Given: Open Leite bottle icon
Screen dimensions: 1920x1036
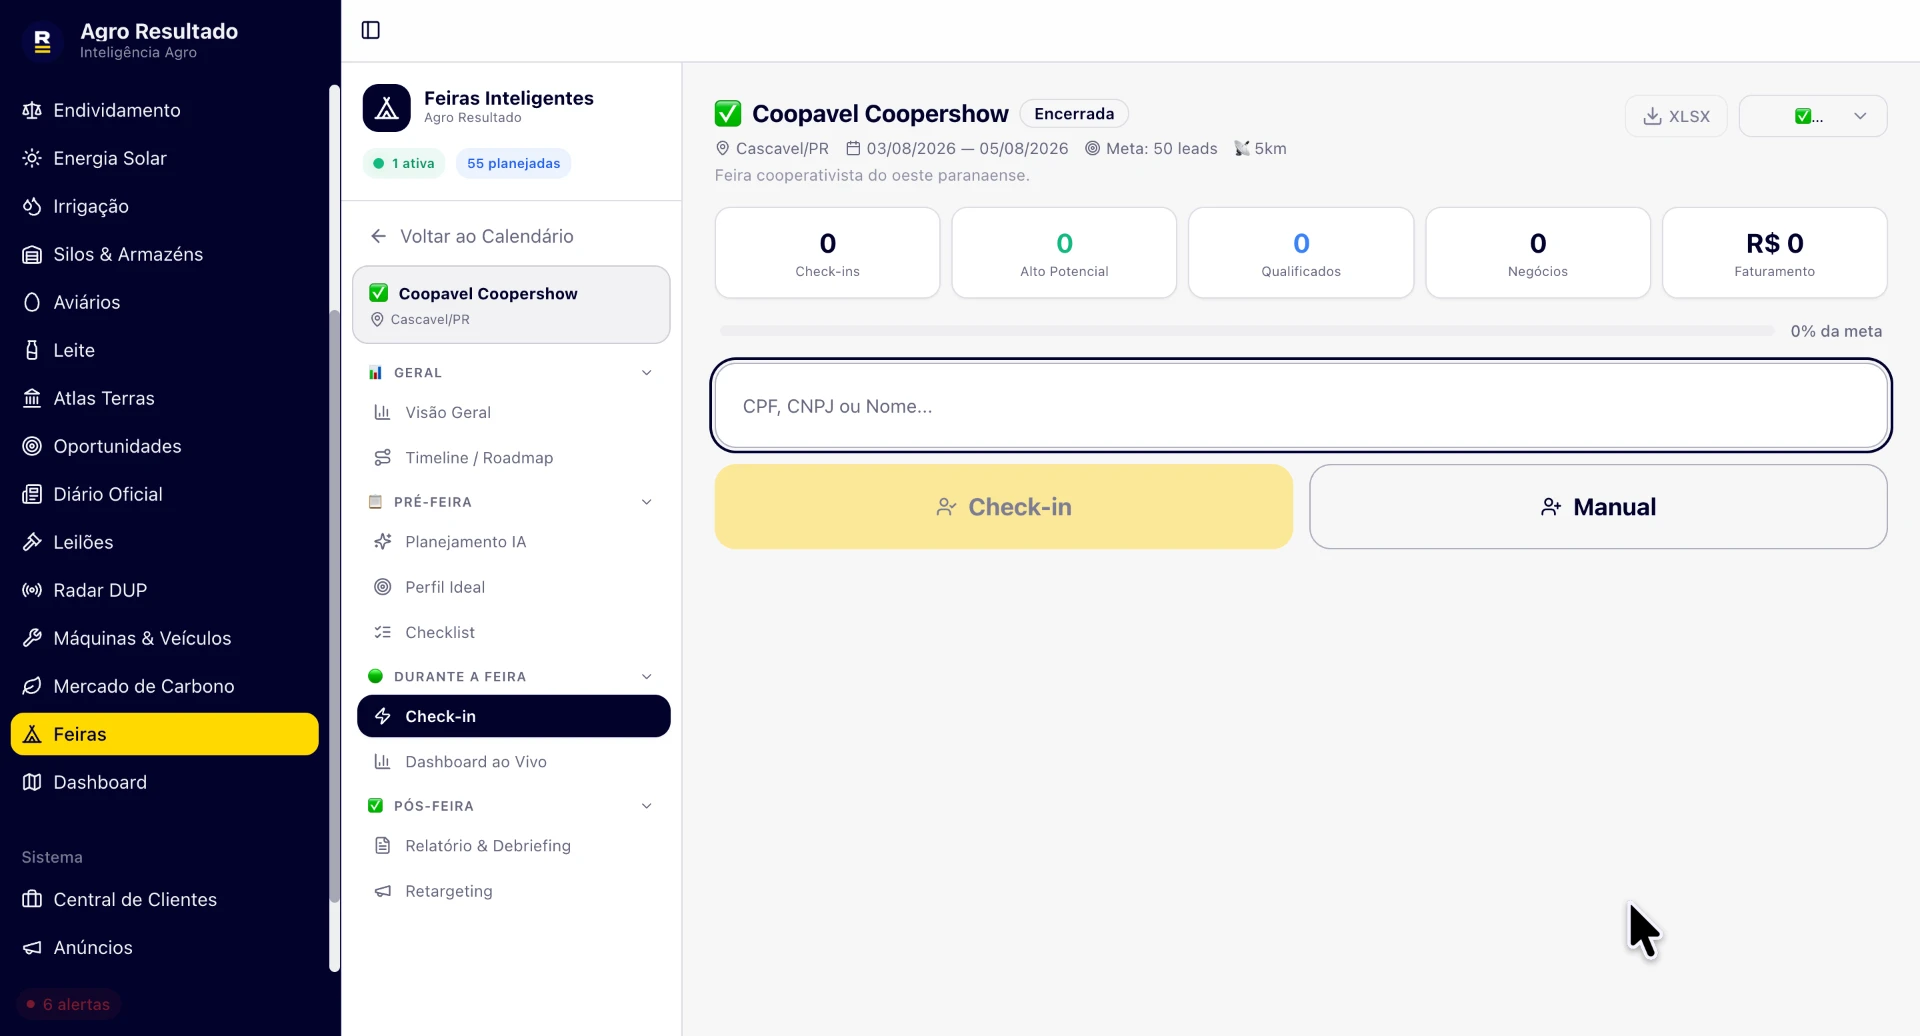Looking at the screenshot, I should (x=32, y=350).
